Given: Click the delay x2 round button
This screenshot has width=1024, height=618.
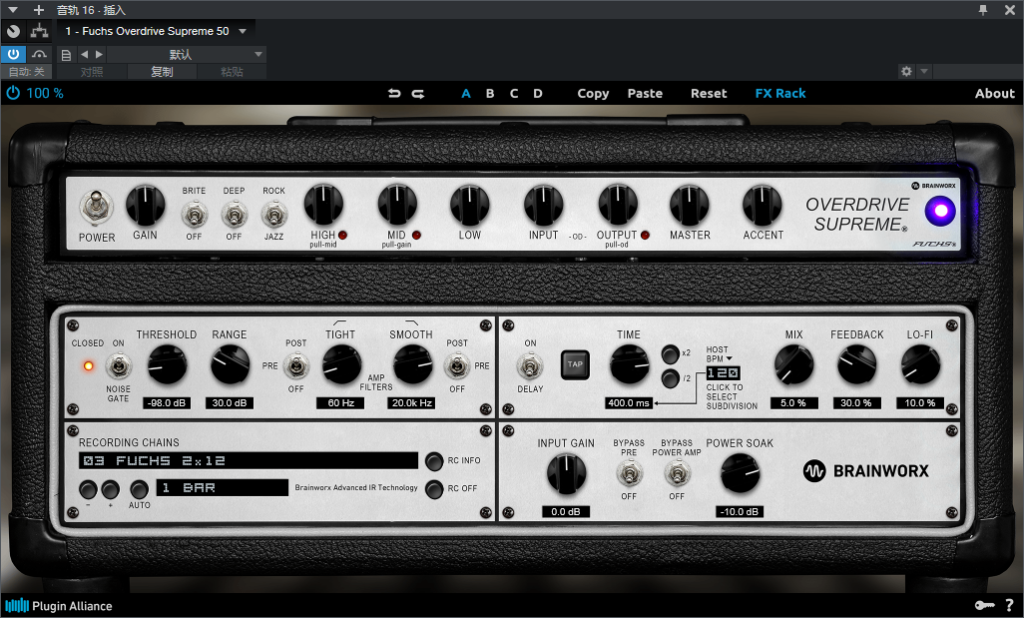Looking at the screenshot, I should [670, 354].
